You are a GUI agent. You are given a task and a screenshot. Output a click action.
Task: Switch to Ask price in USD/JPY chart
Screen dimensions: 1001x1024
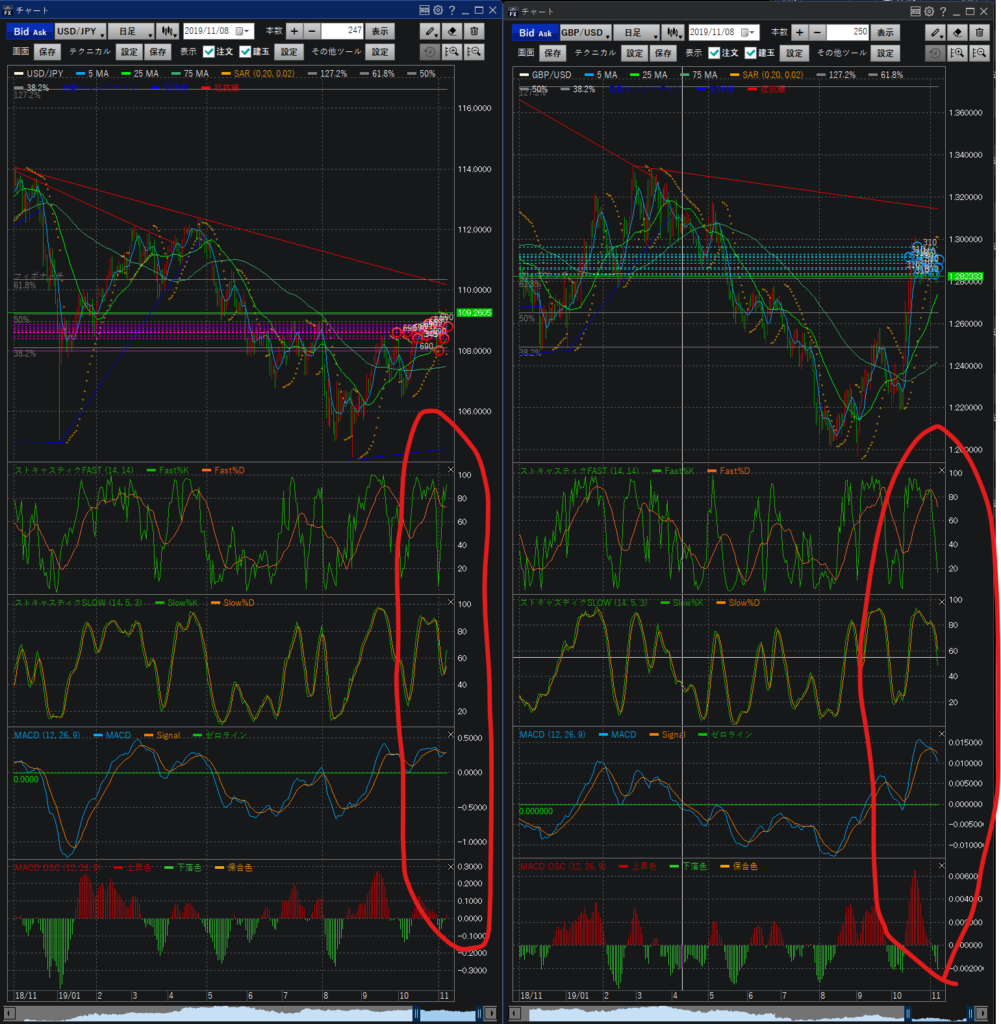(x=41, y=32)
